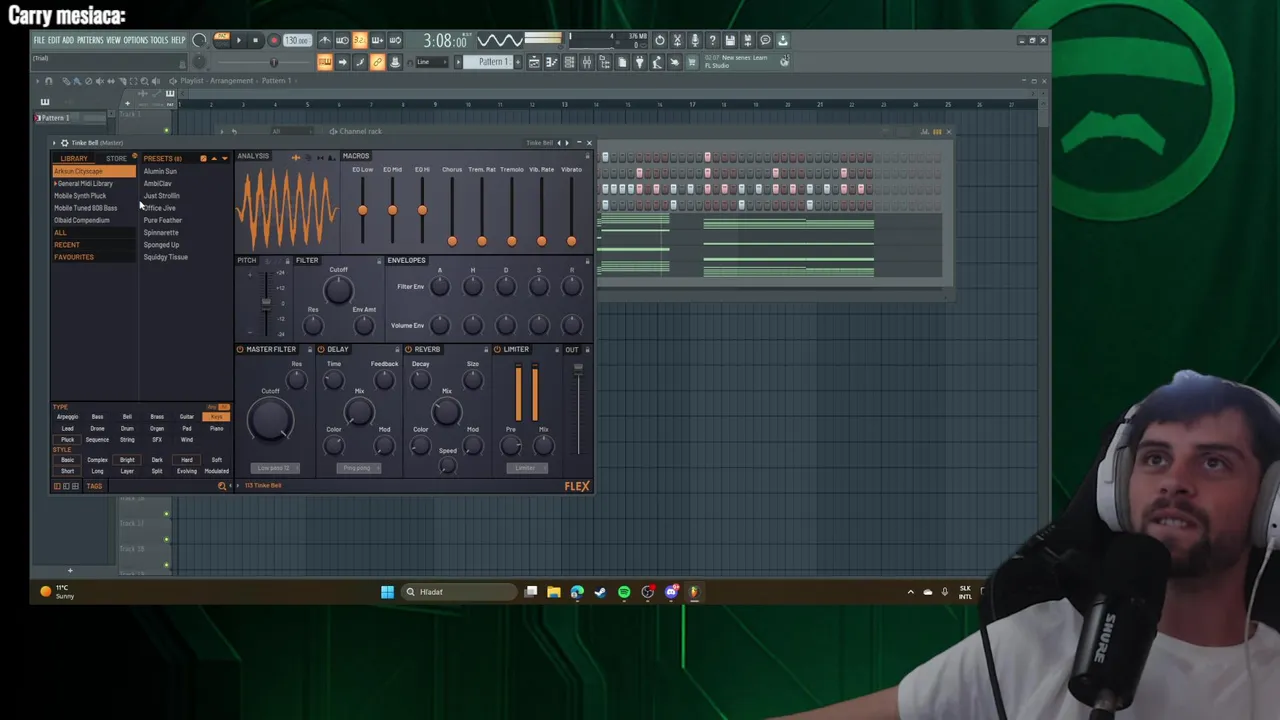Open the help question mark icon
1280x720 pixels.
click(x=712, y=40)
